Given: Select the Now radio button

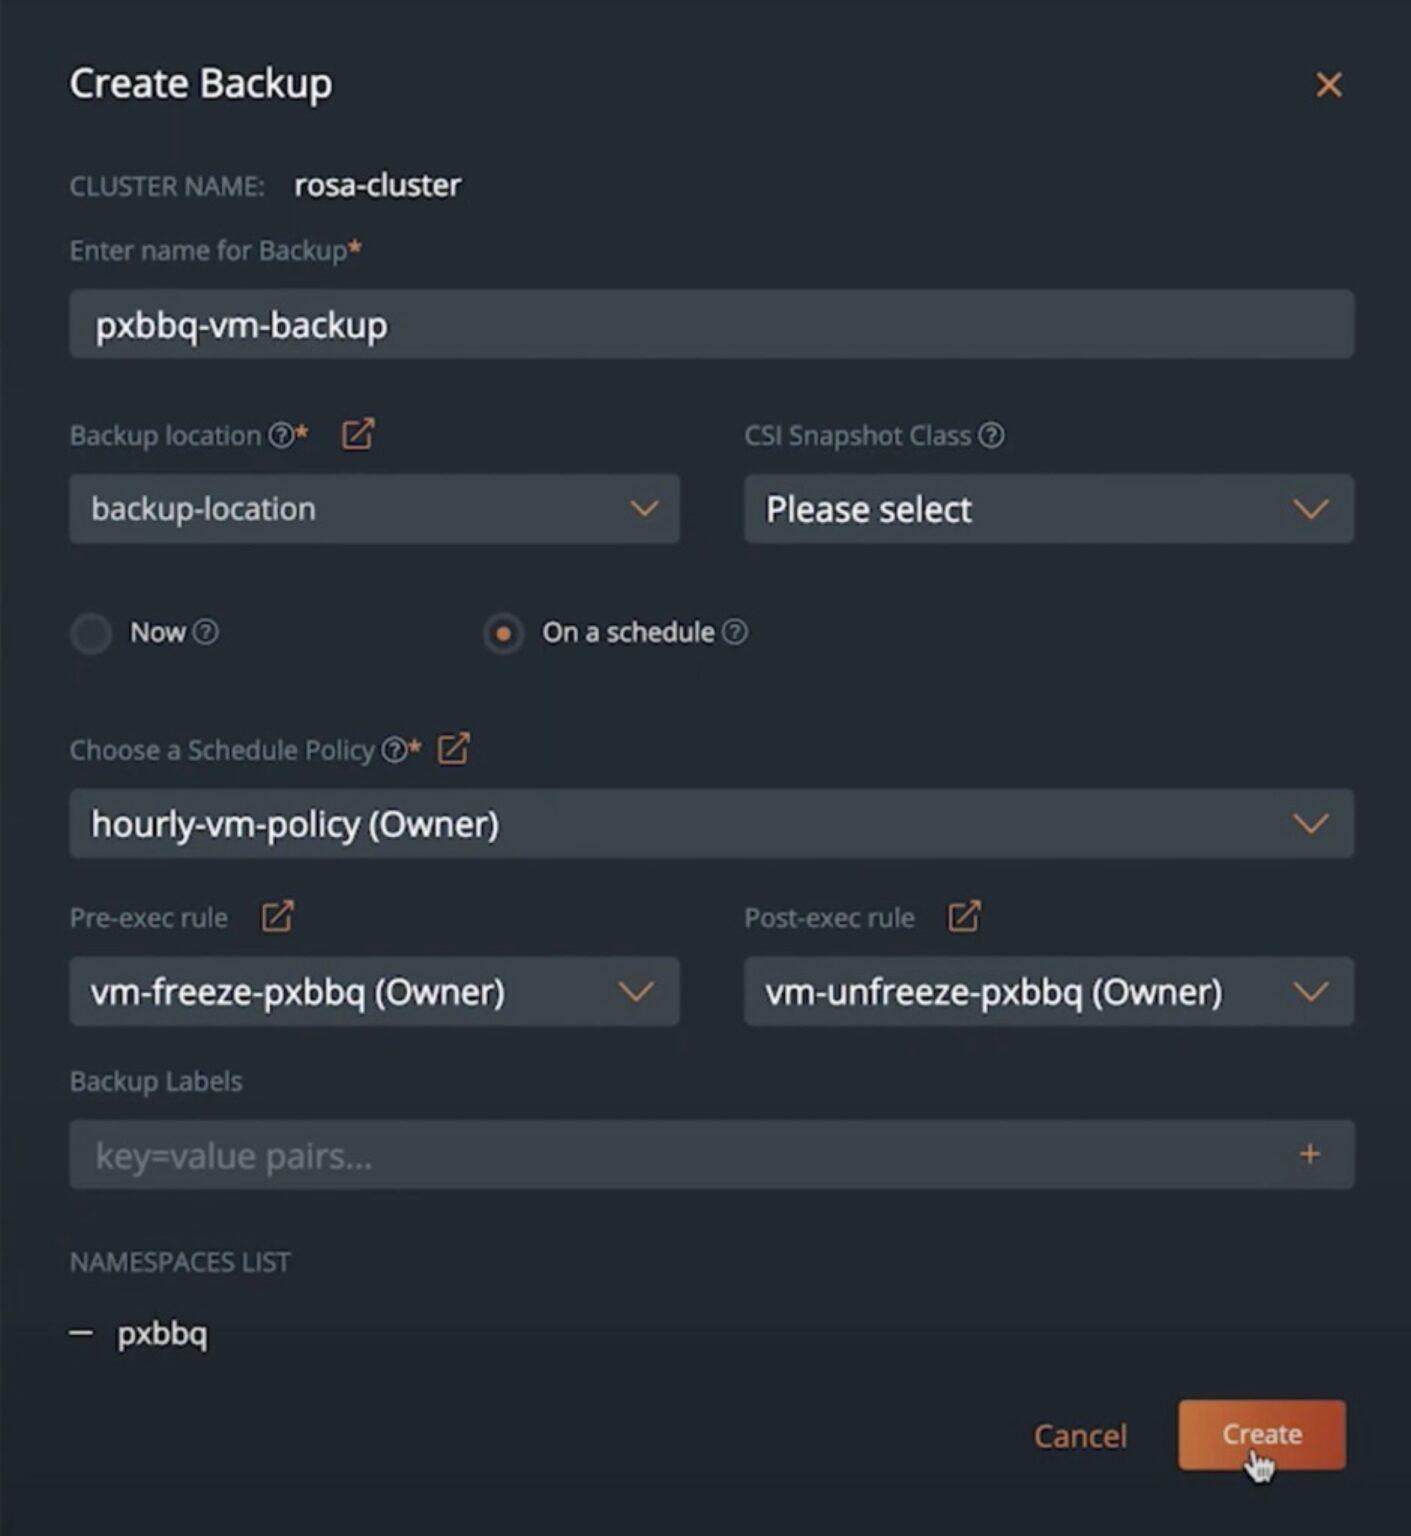Looking at the screenshot, I should [x=91, y=633].
